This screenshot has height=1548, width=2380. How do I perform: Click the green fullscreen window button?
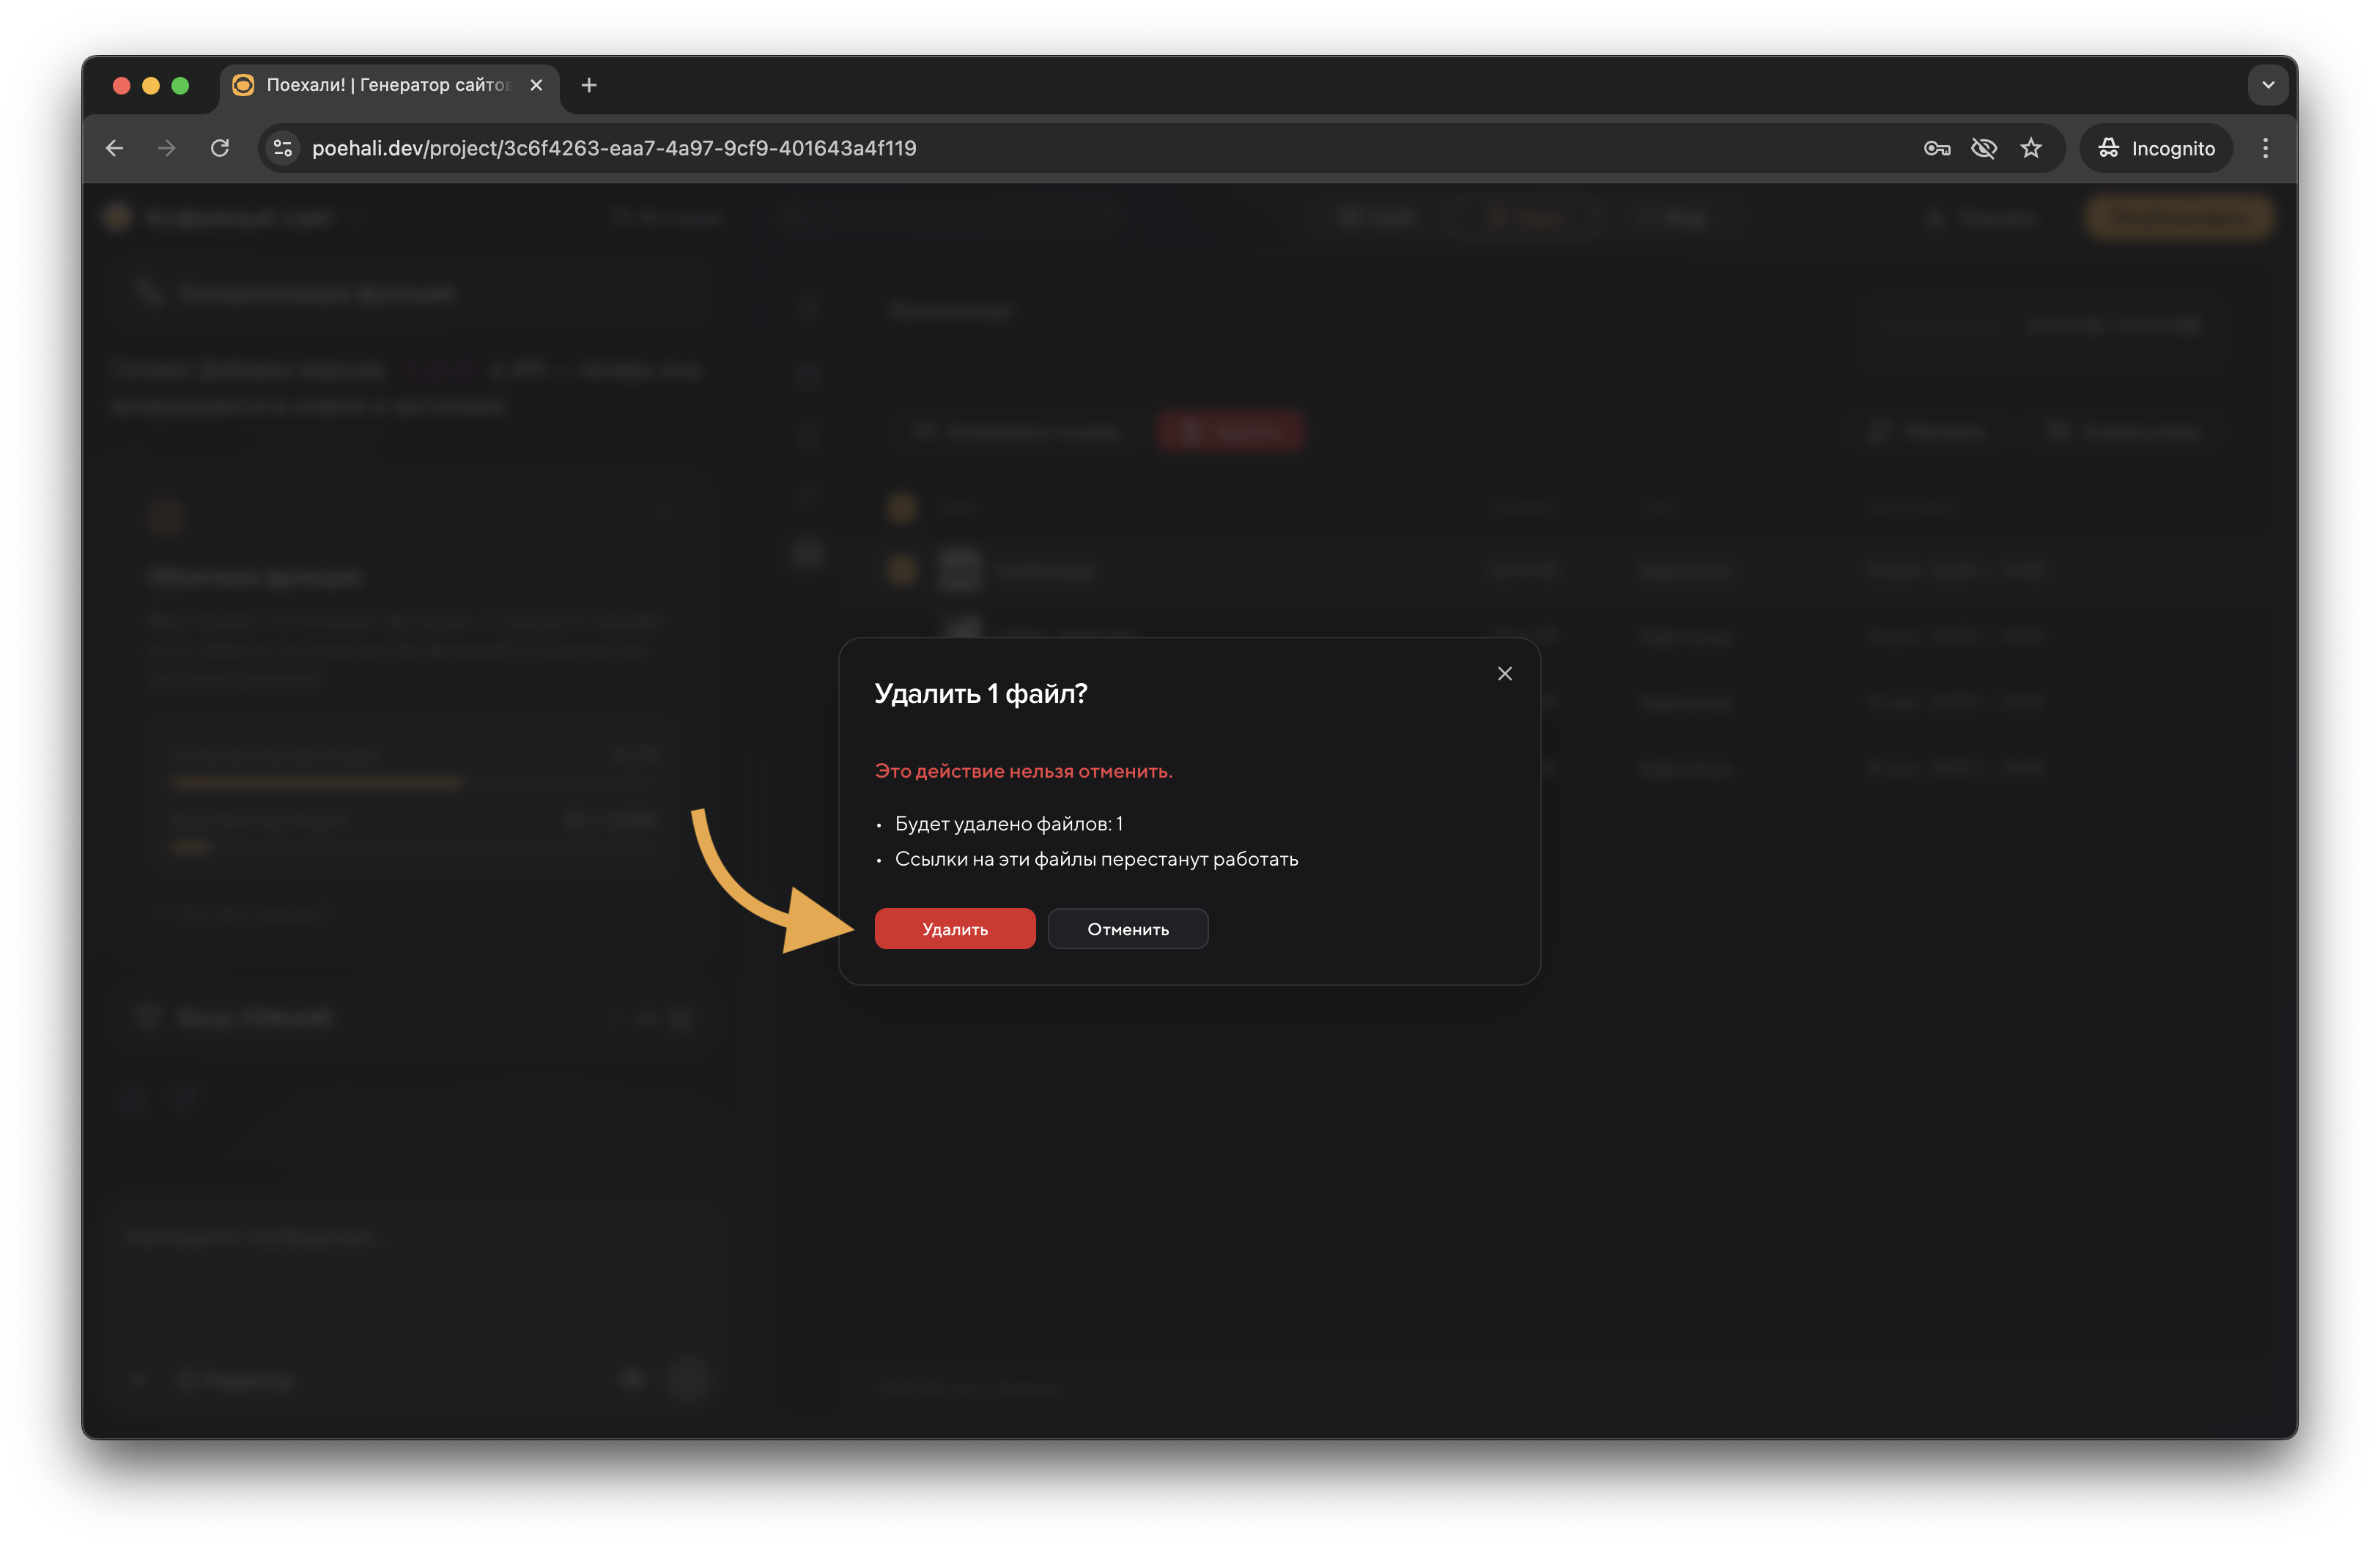pos(180,85)
